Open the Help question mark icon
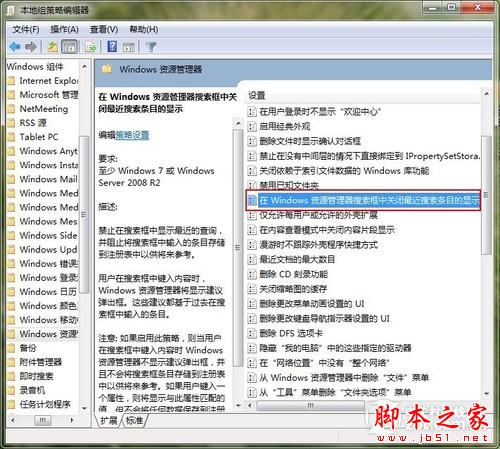This screenshot has width=500, height=449. (x=112, y=46)
